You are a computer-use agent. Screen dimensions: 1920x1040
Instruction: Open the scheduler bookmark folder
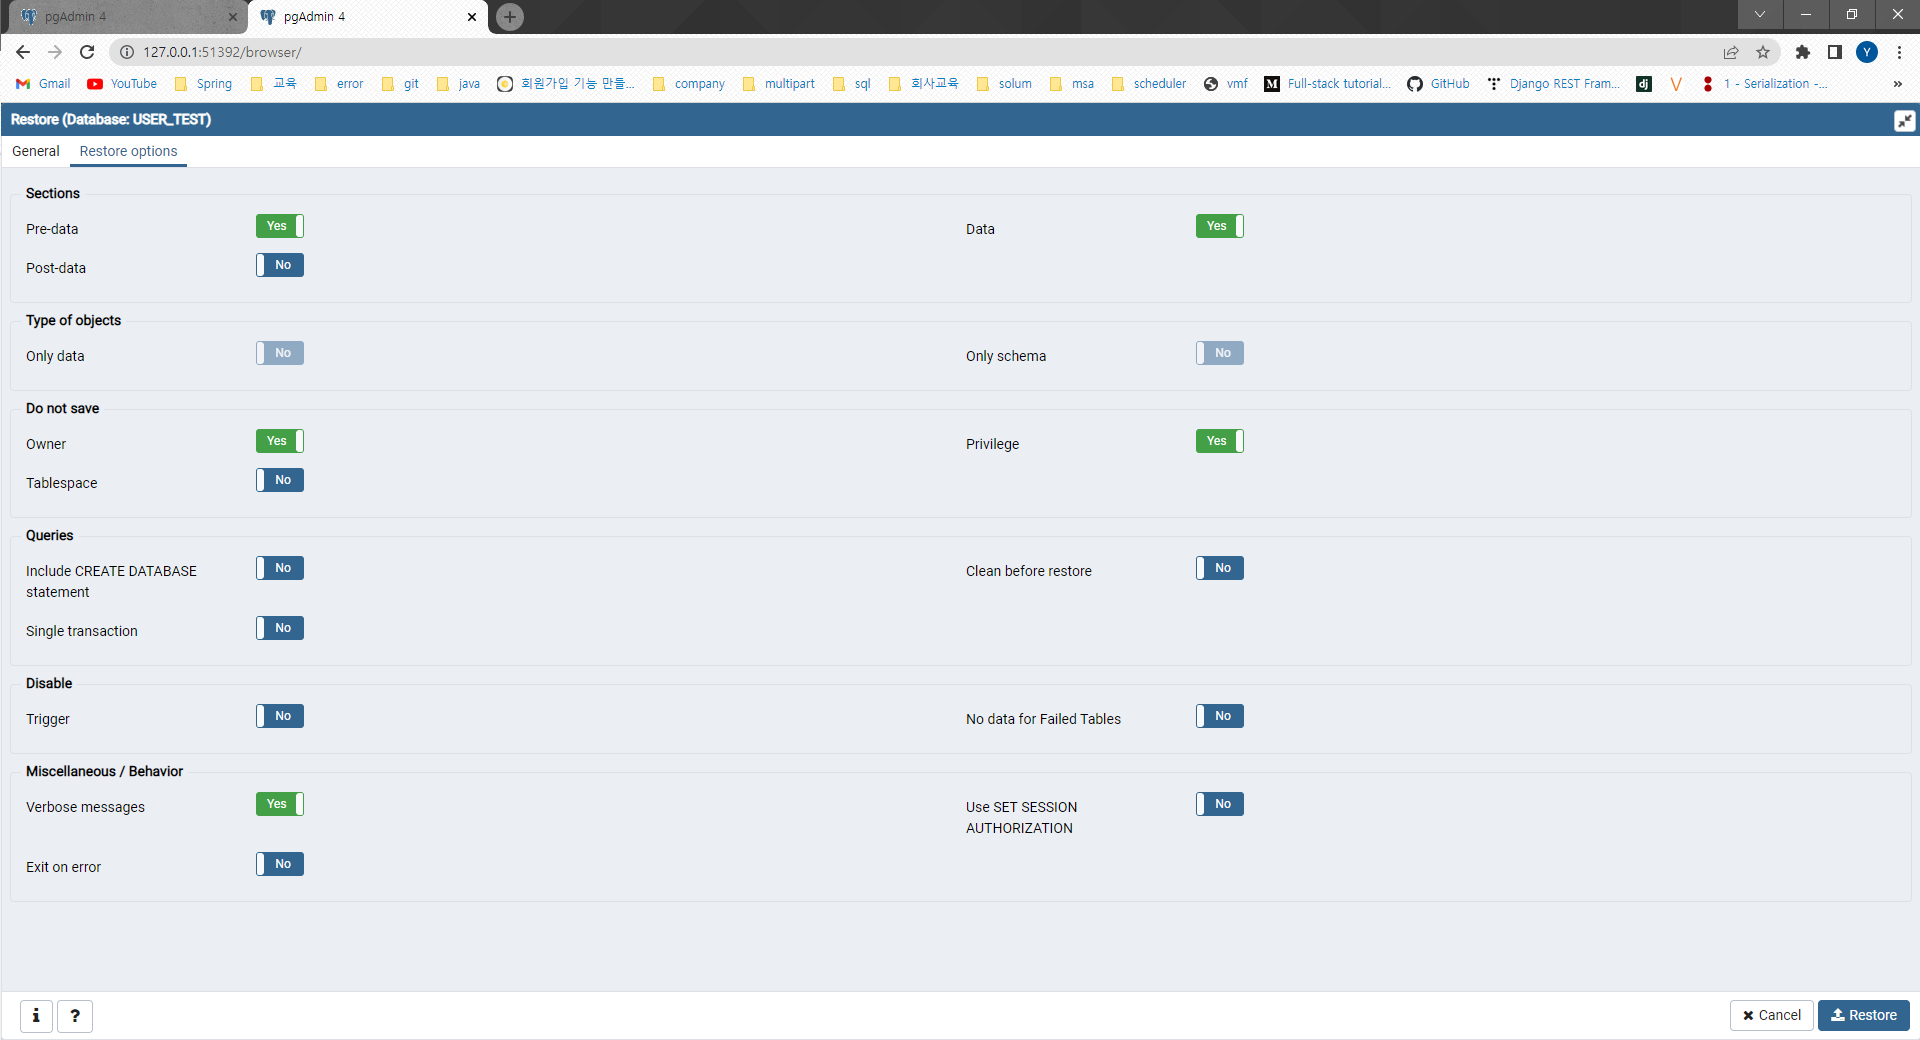(x=1148, y=84)
